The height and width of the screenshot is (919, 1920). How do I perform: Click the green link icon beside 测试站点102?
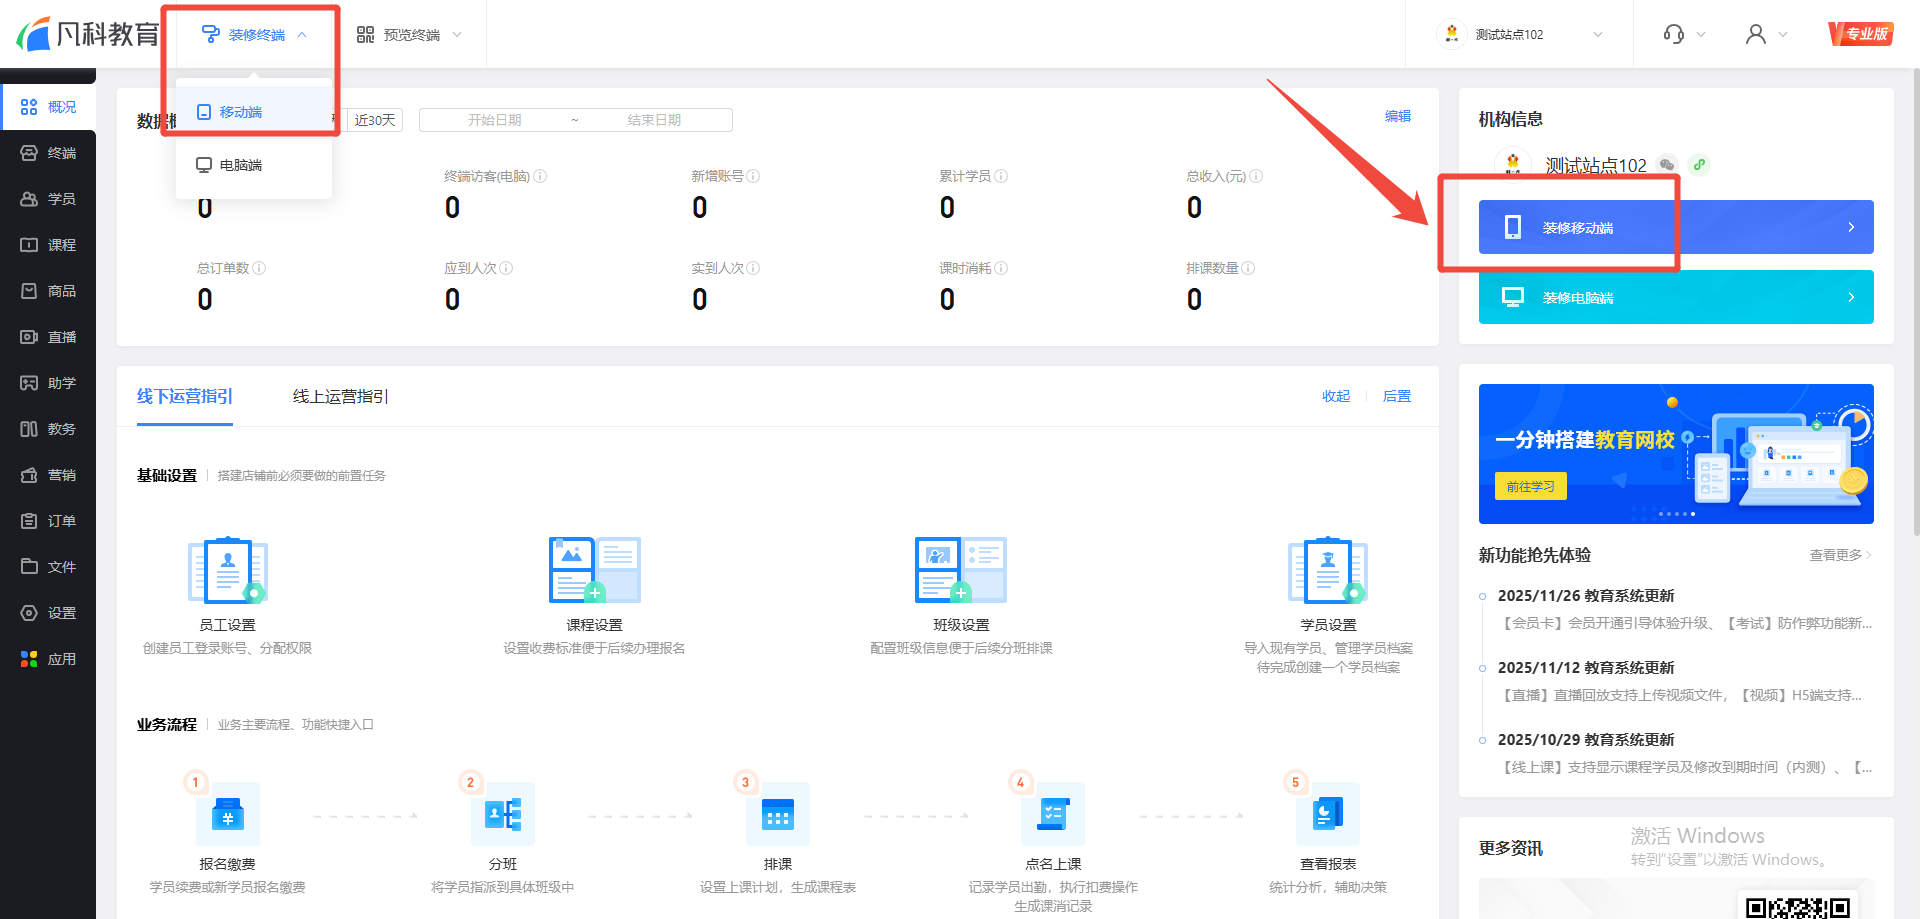1699,165
